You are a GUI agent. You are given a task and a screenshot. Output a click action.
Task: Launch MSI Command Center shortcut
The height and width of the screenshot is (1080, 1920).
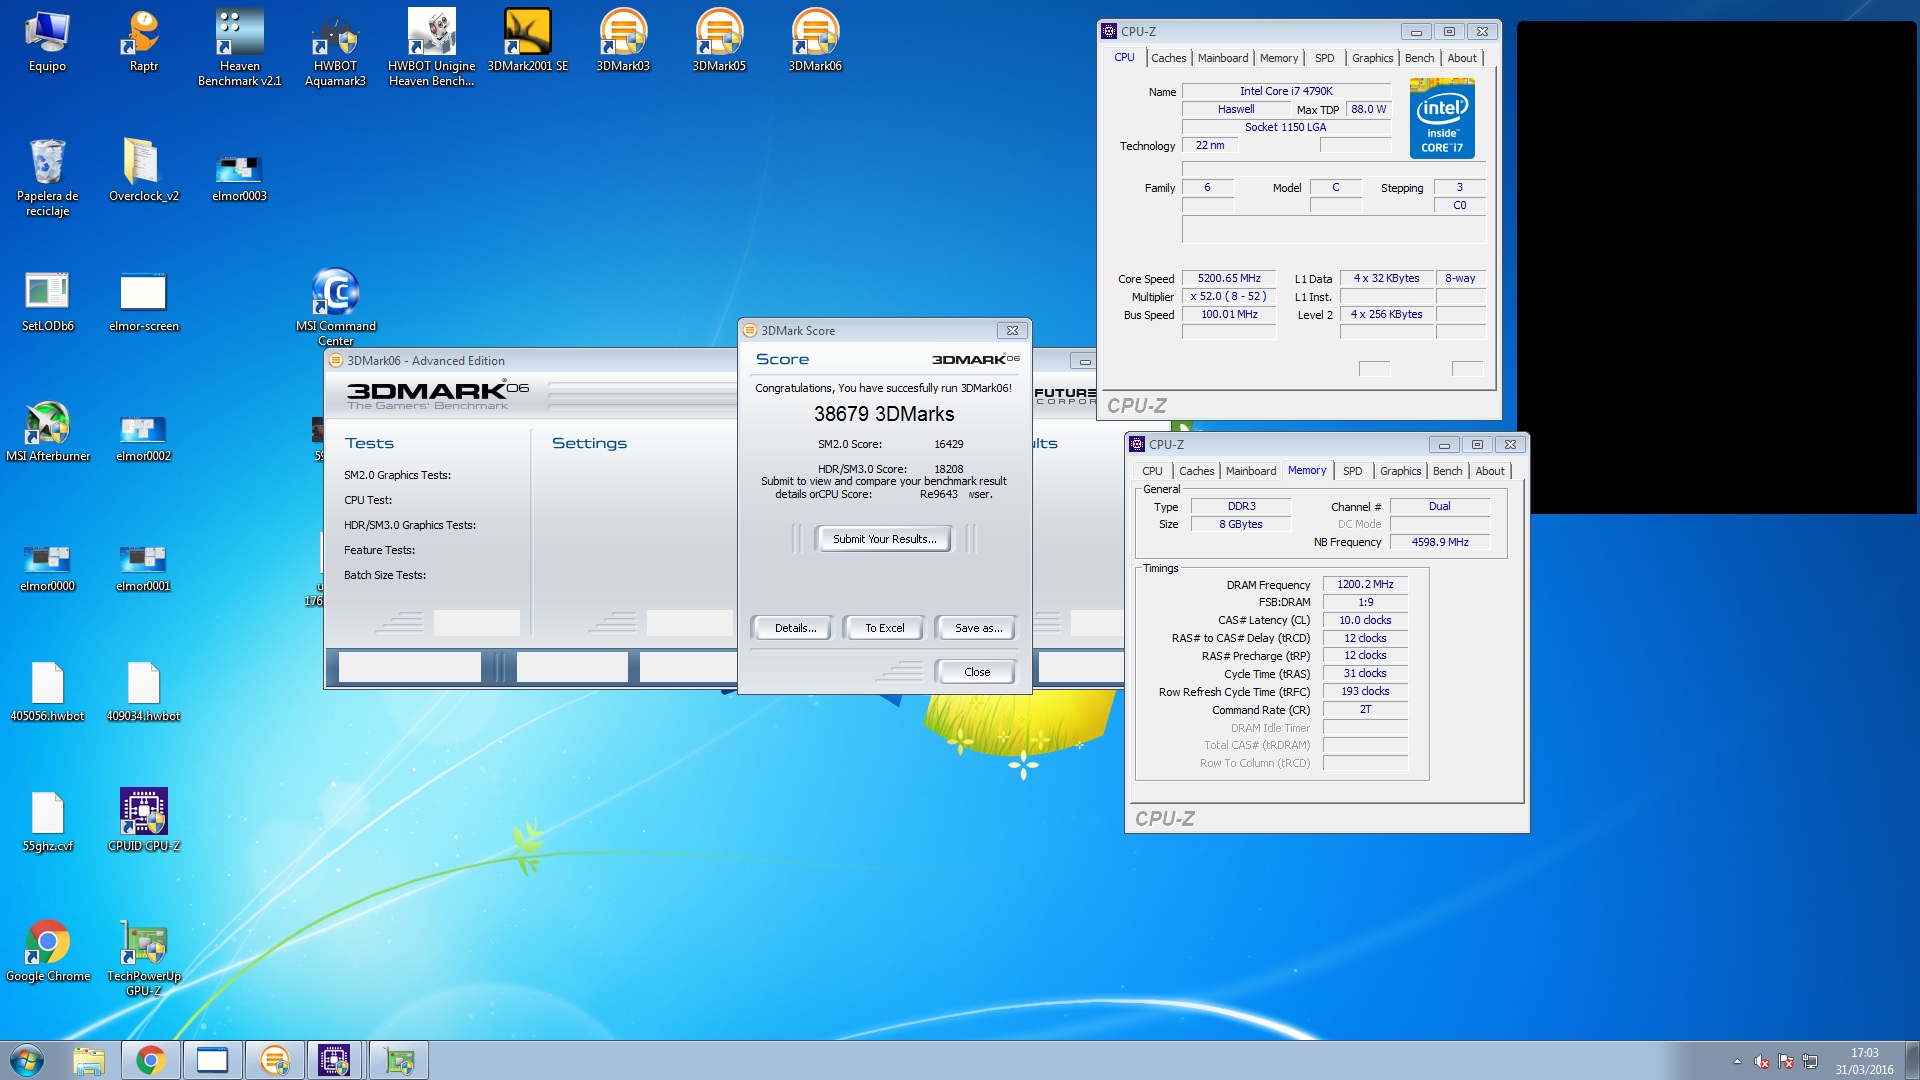point(335,308)
